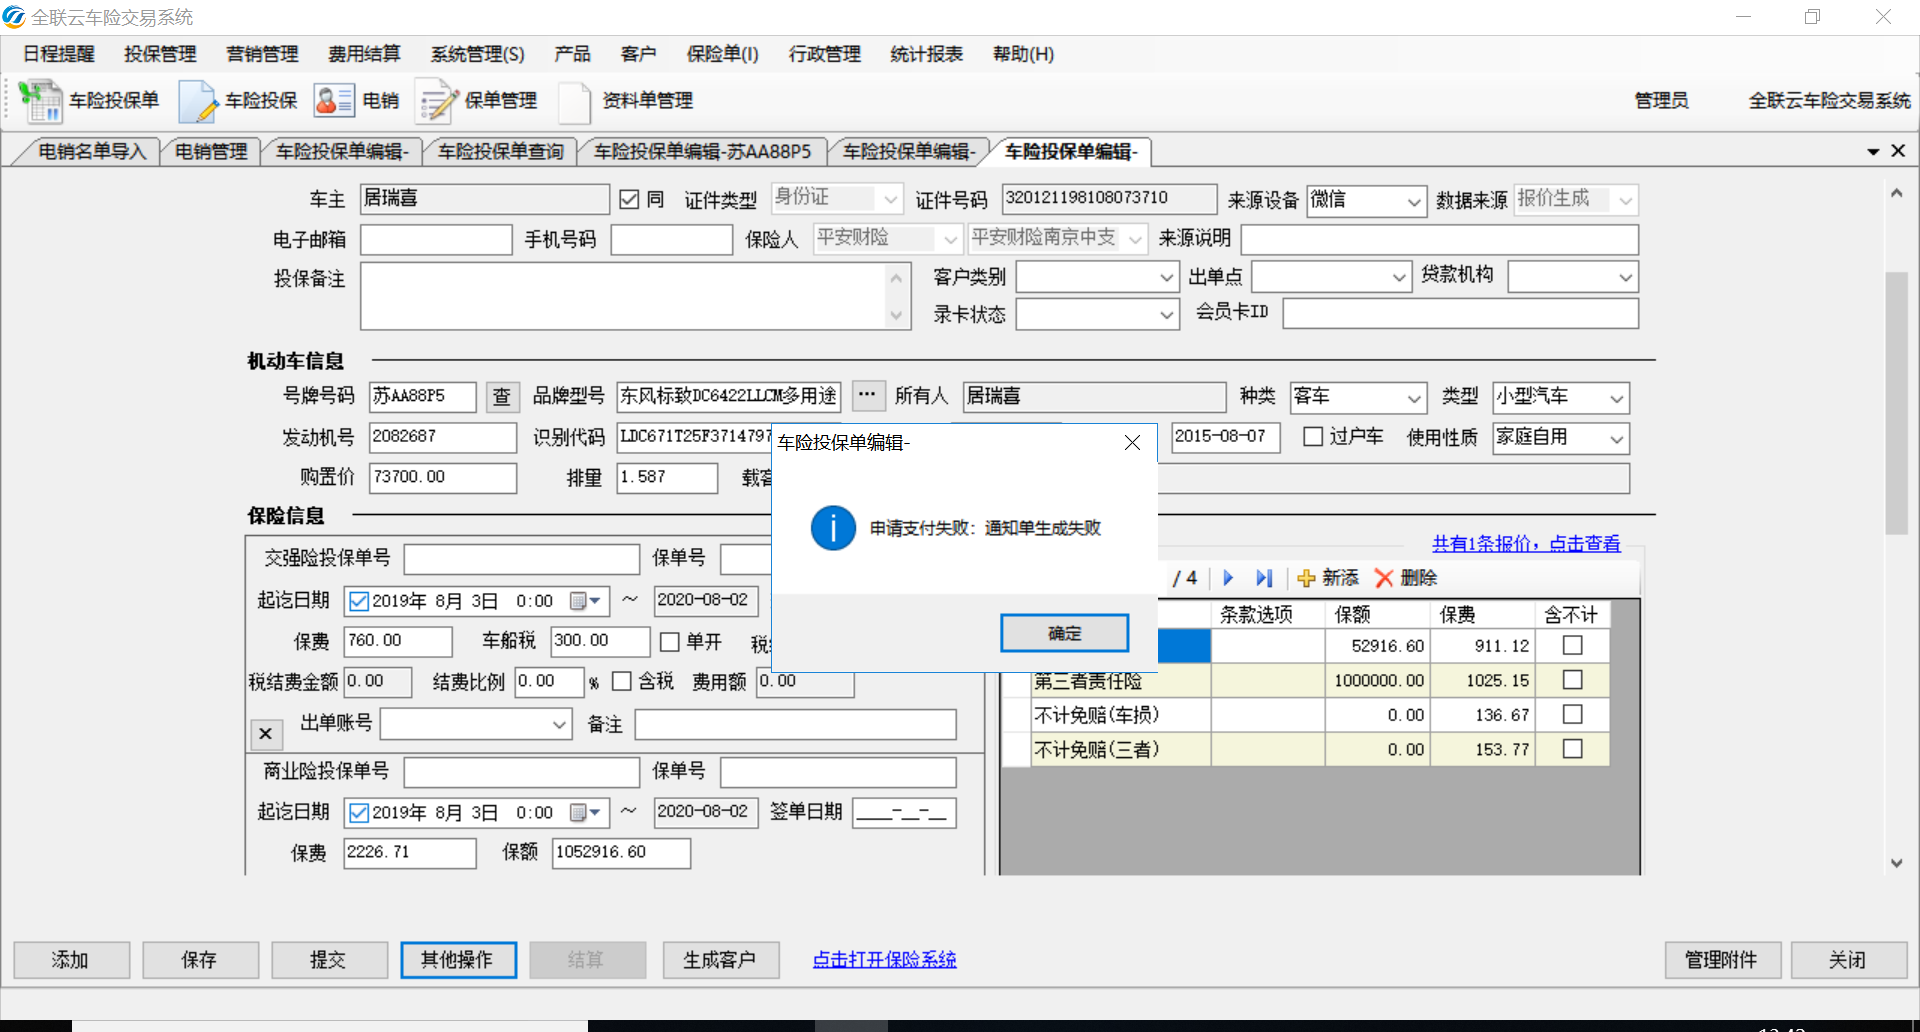Click the red X 删除 icon
1920x1032 pixels.
(1384, 578)
